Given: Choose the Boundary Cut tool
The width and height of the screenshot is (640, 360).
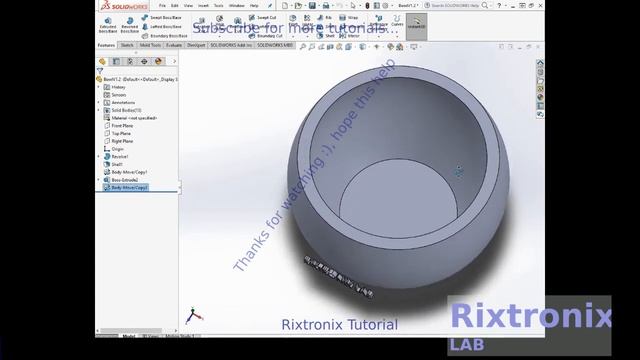Looking at the screenshot, I should pyautogui.click(x=265, y=36).
